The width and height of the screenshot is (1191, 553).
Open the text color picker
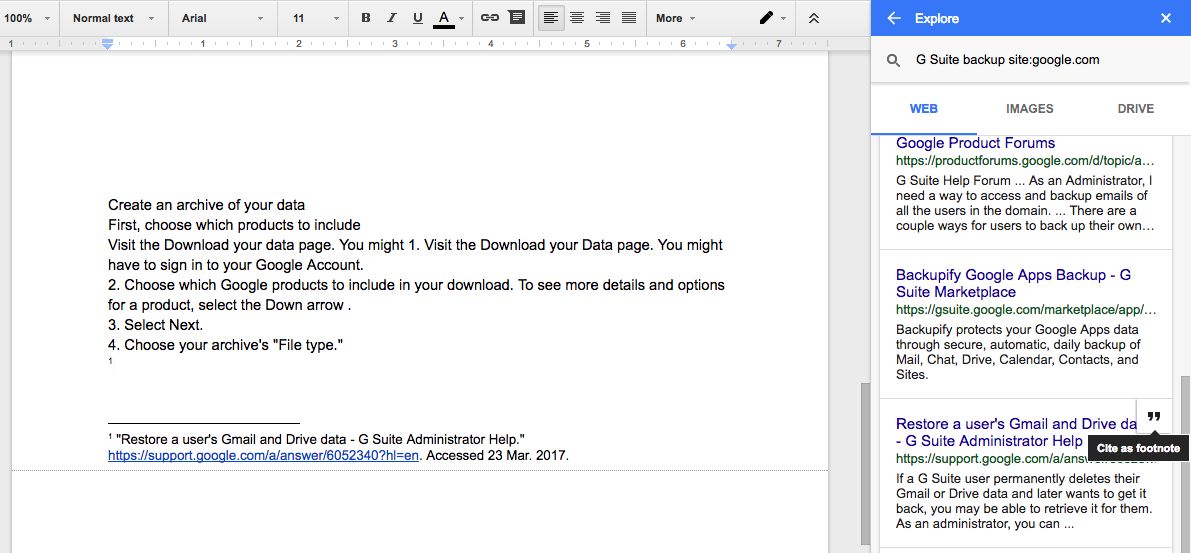tap(445, 18)
